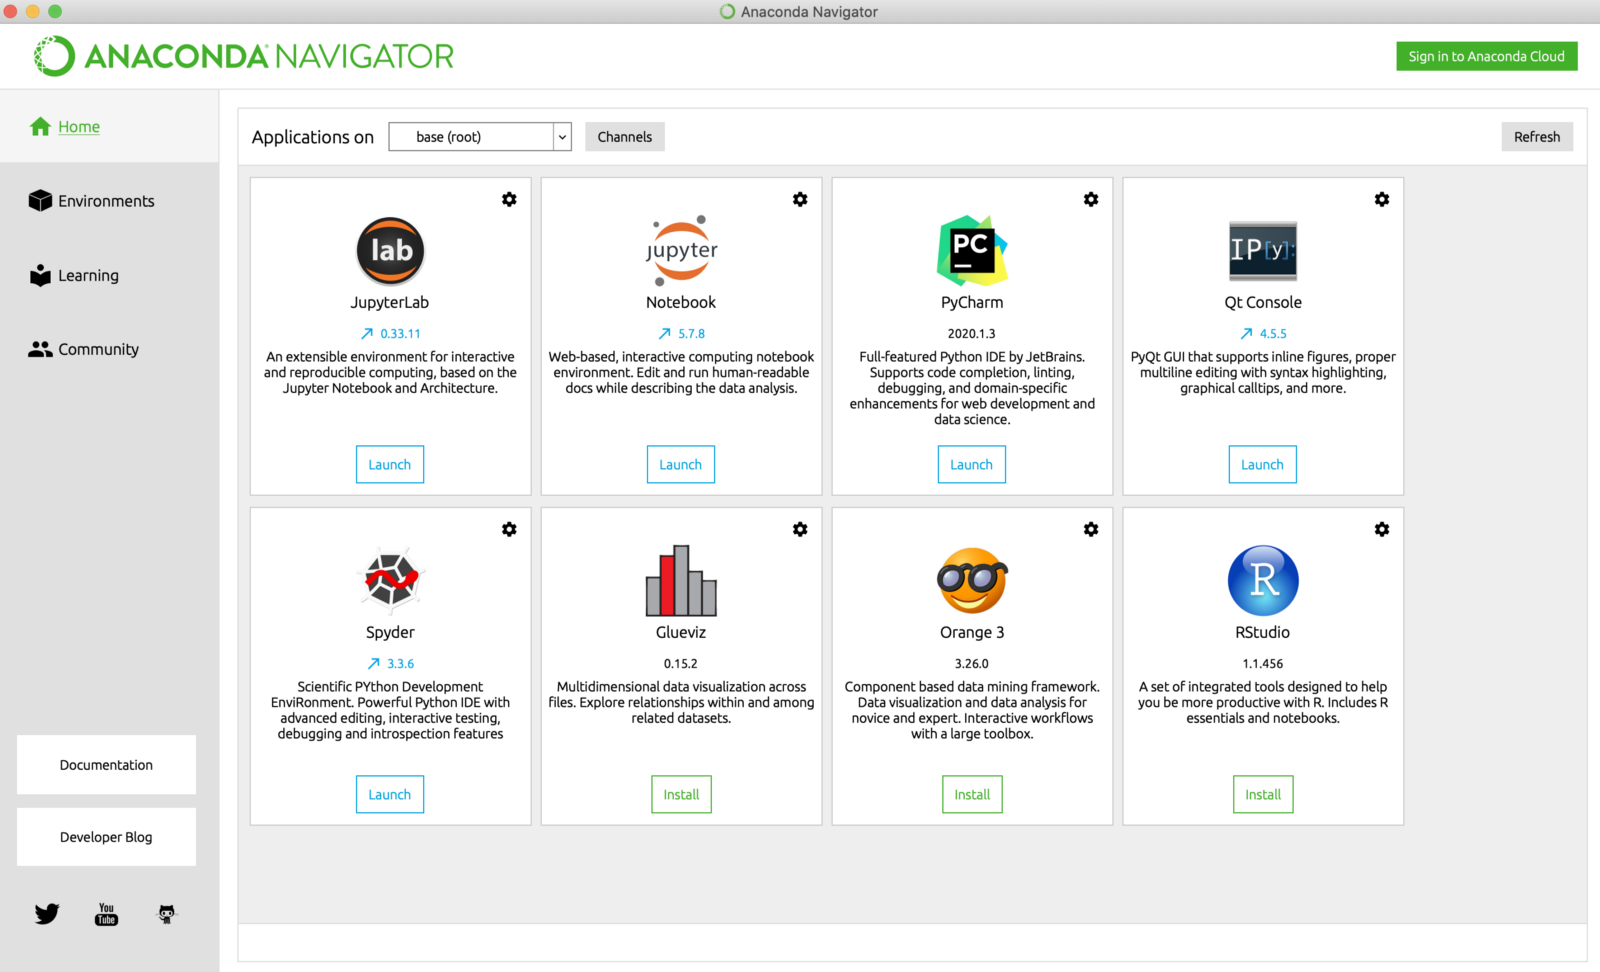The width and height of the screenshot is (1600, 972).
Task: Click JupyterLab update arrow icon
Action: 367,334
